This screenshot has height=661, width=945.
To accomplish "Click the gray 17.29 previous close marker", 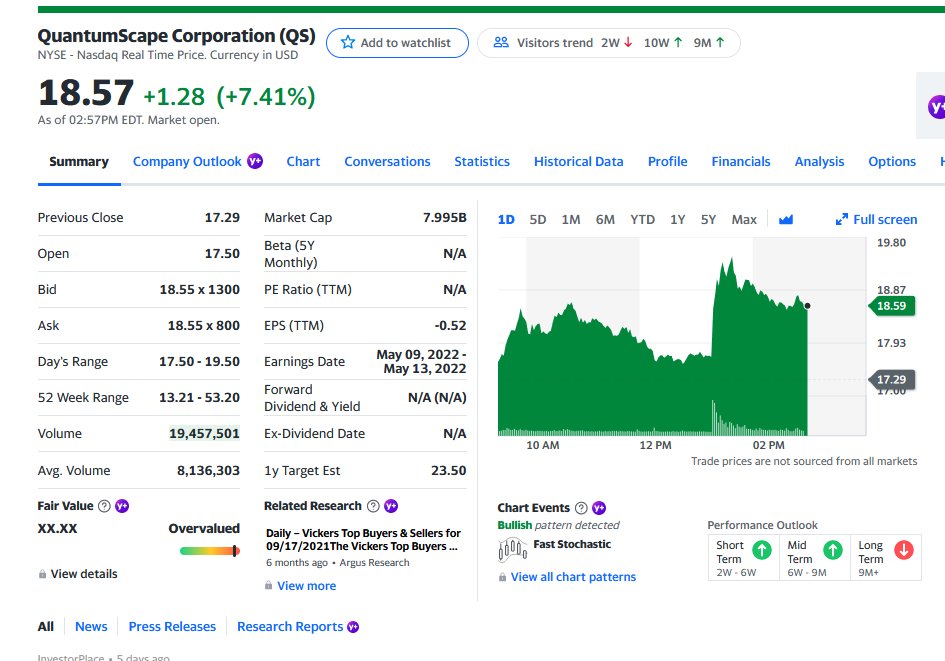I will coord(891,380).
